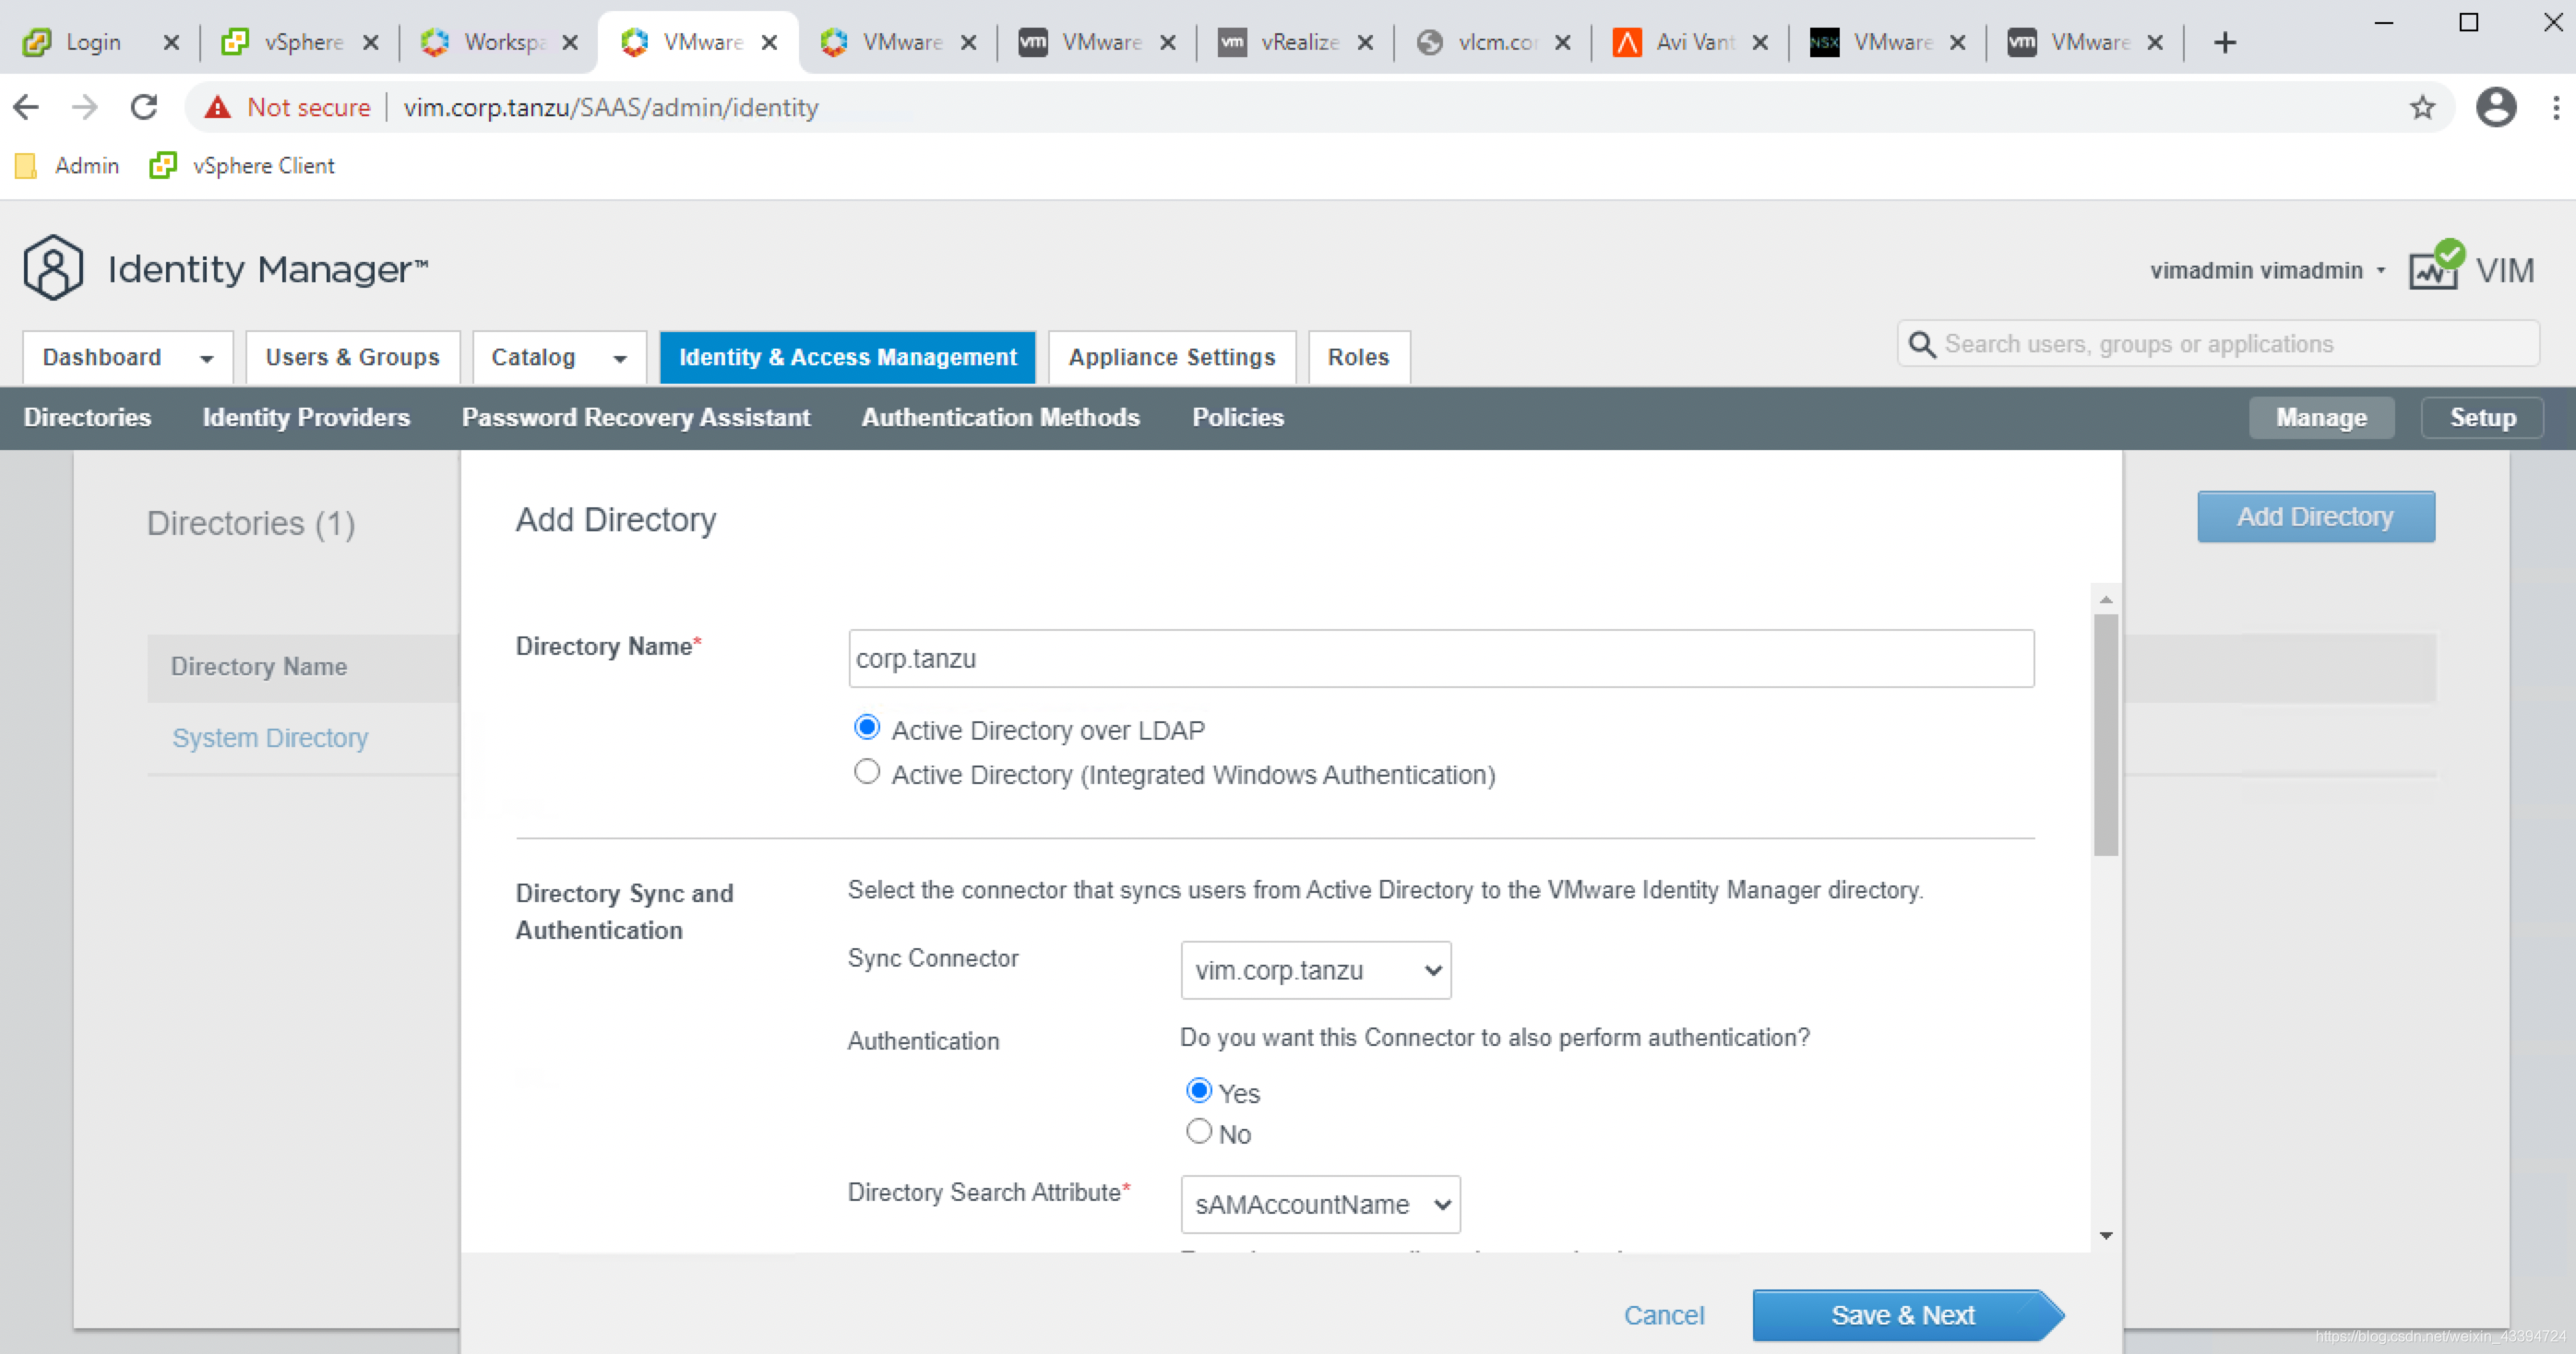This screenshot has width=2576, height=1354.
Task: Open the Sync Connector dropdown
Action: click(x=1315, y=970)
